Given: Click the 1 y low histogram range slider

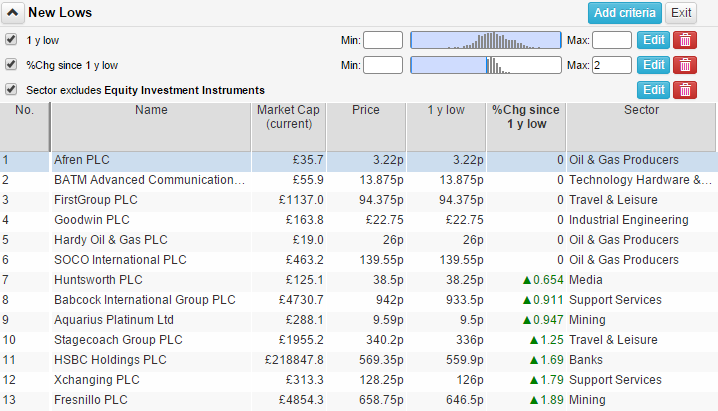Looking at the screenshot, I should point(486,40).
